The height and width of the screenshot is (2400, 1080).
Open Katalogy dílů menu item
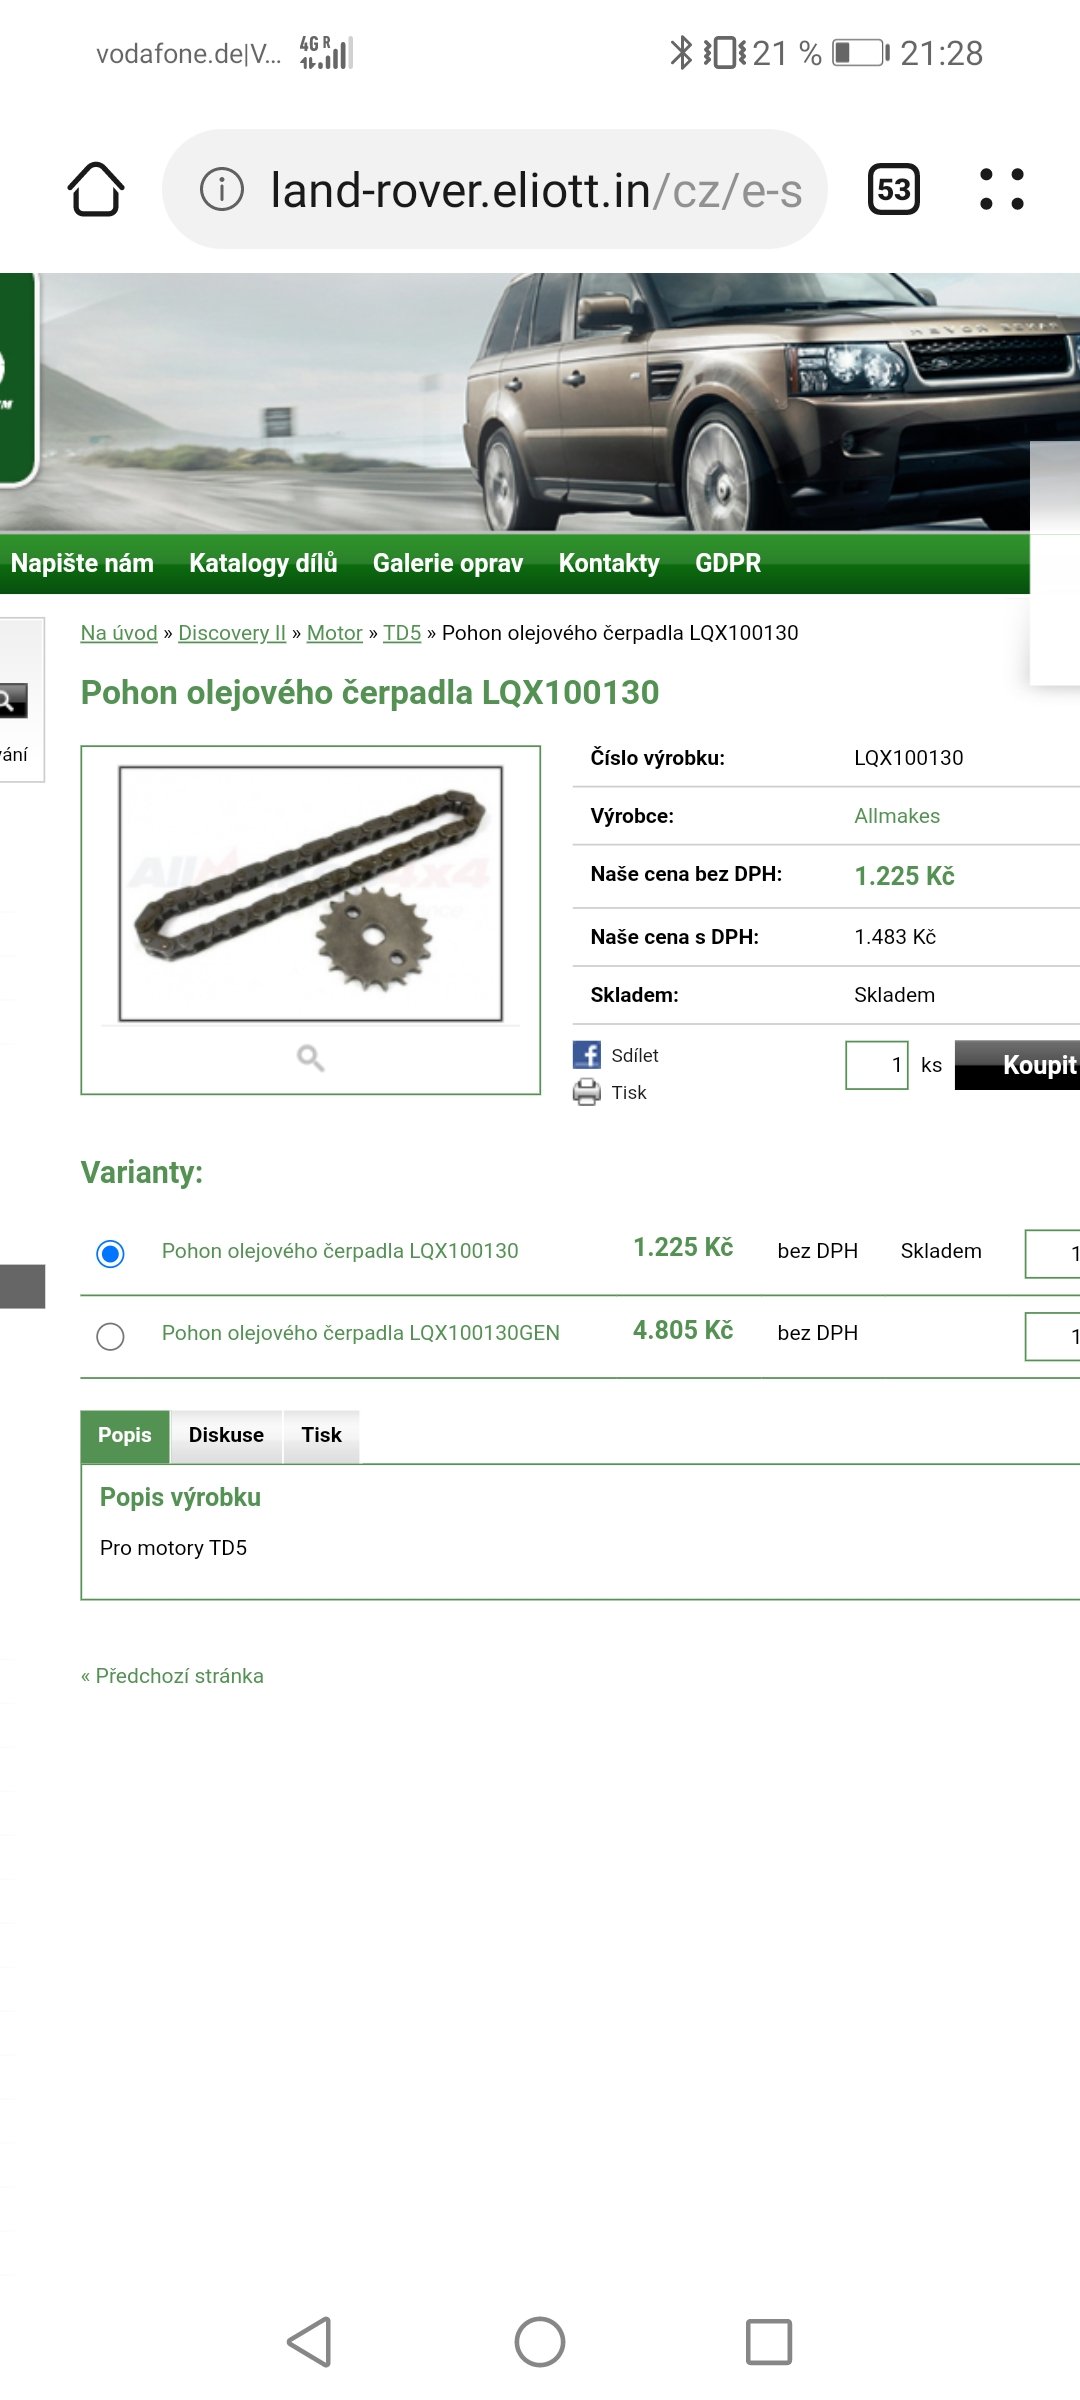[x=263, y=563]
